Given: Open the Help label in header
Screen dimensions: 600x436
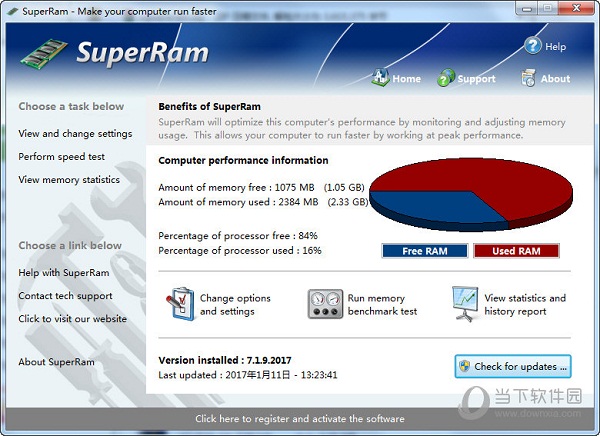Looking at the screenshot, I should tap(556, 47).
